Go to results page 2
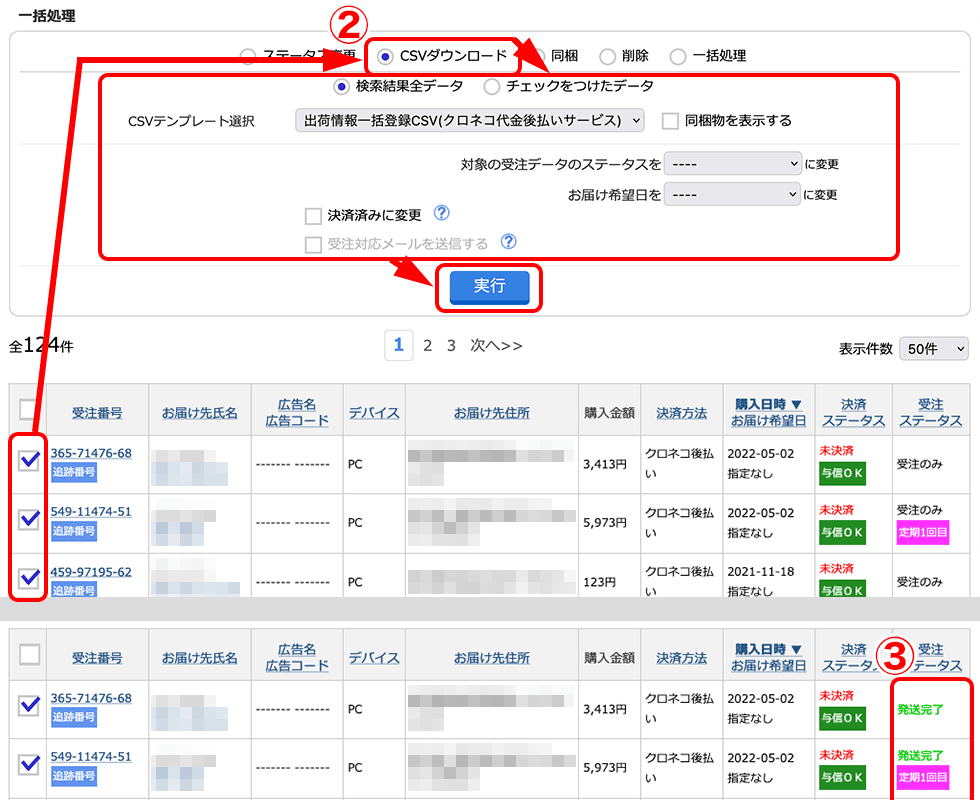 [428, 346]
